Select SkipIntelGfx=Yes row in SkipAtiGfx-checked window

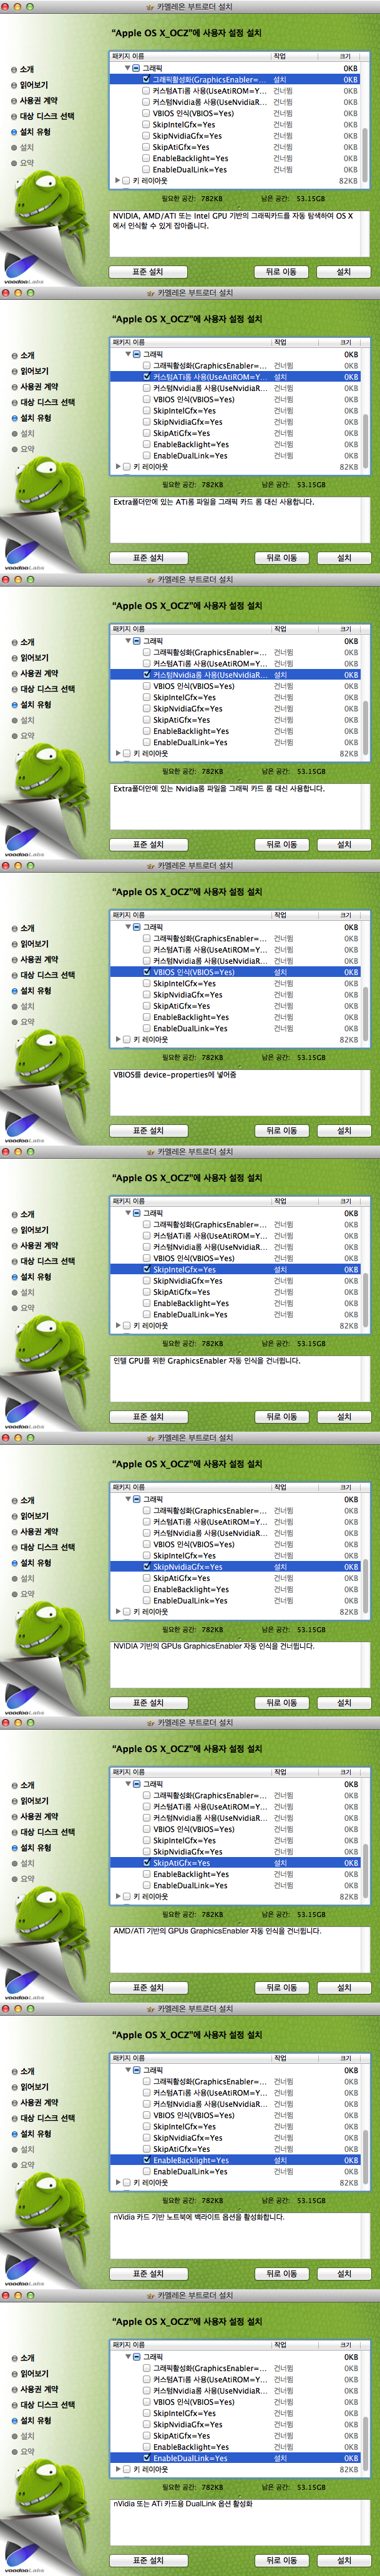[x=235, y=1840]
